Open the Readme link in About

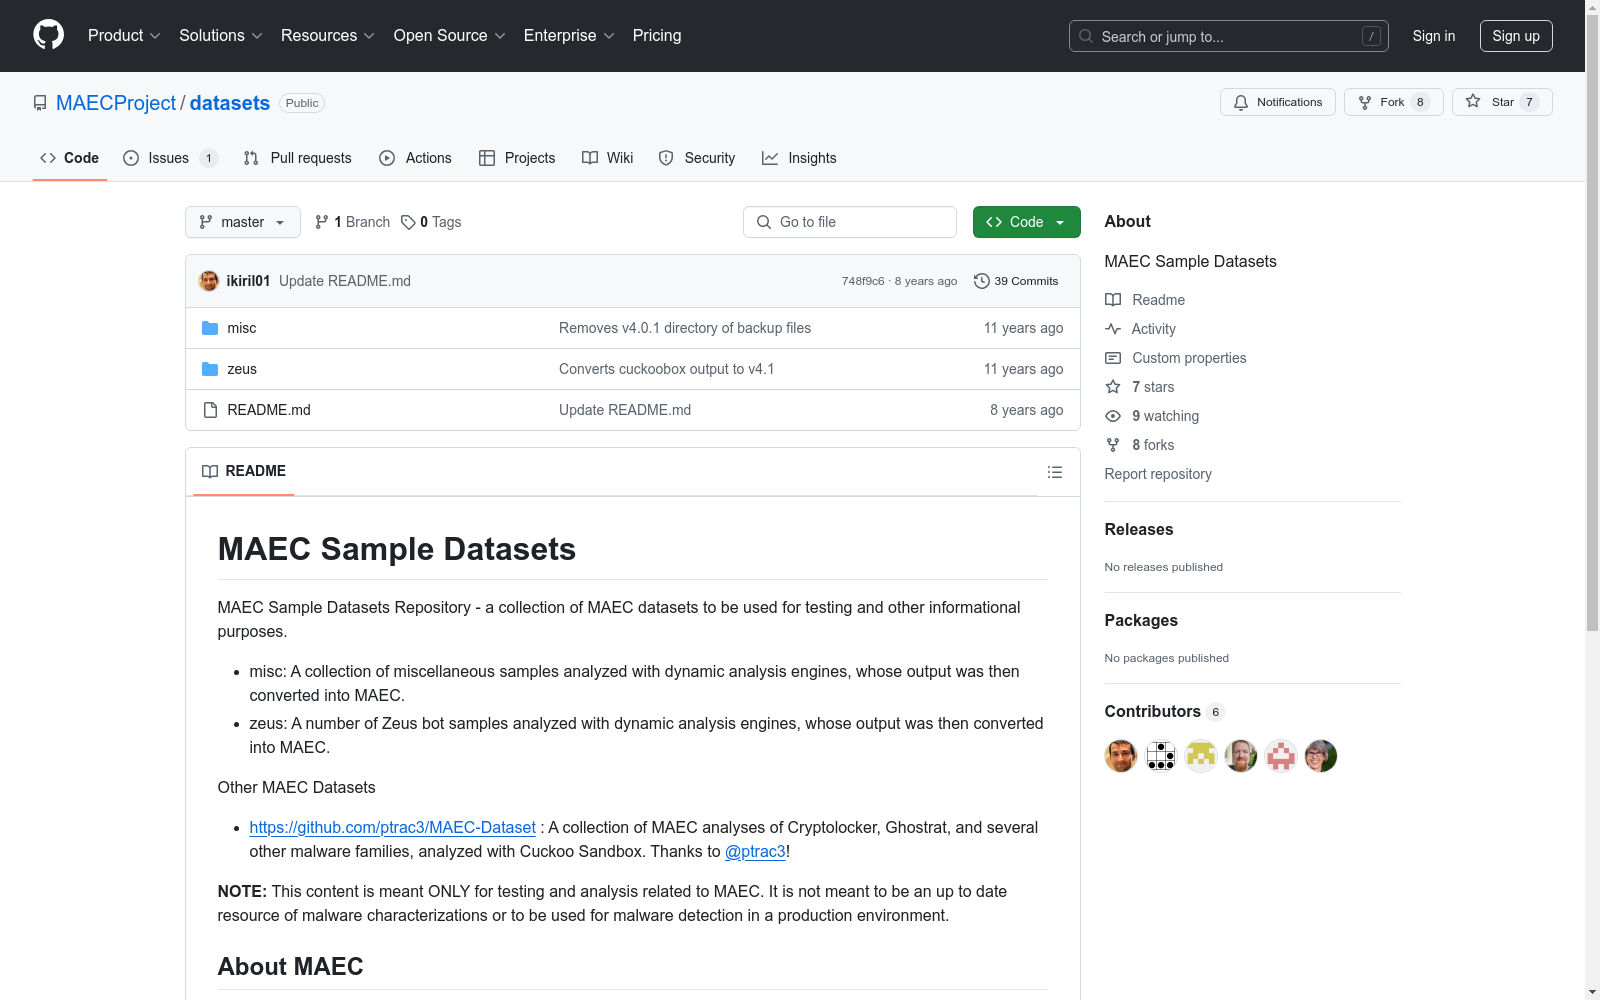[1145, 300]
